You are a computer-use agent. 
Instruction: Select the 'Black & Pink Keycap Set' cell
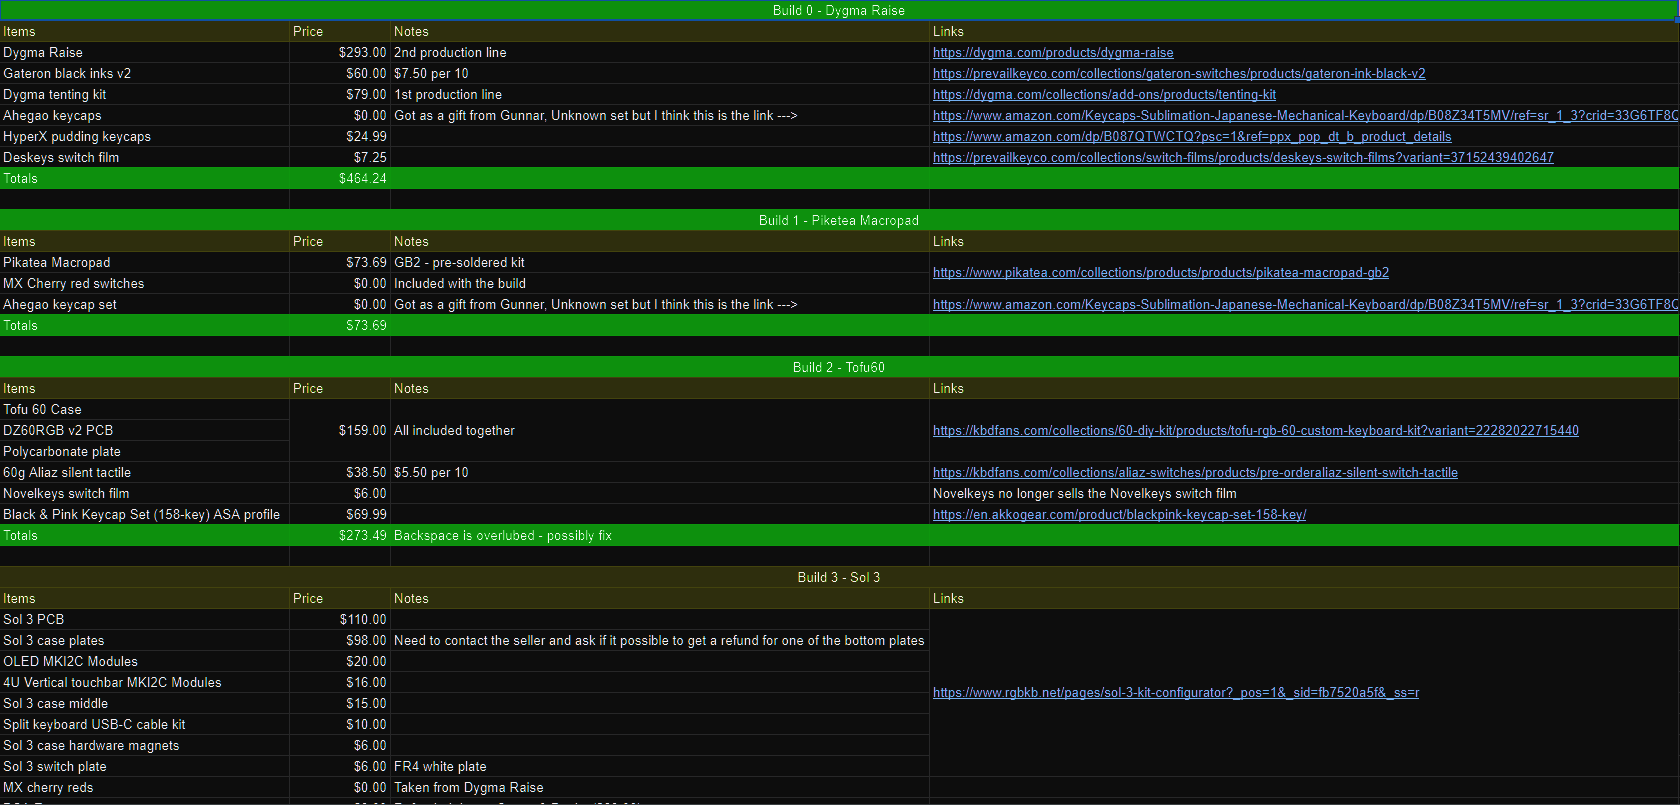(145, 515)
